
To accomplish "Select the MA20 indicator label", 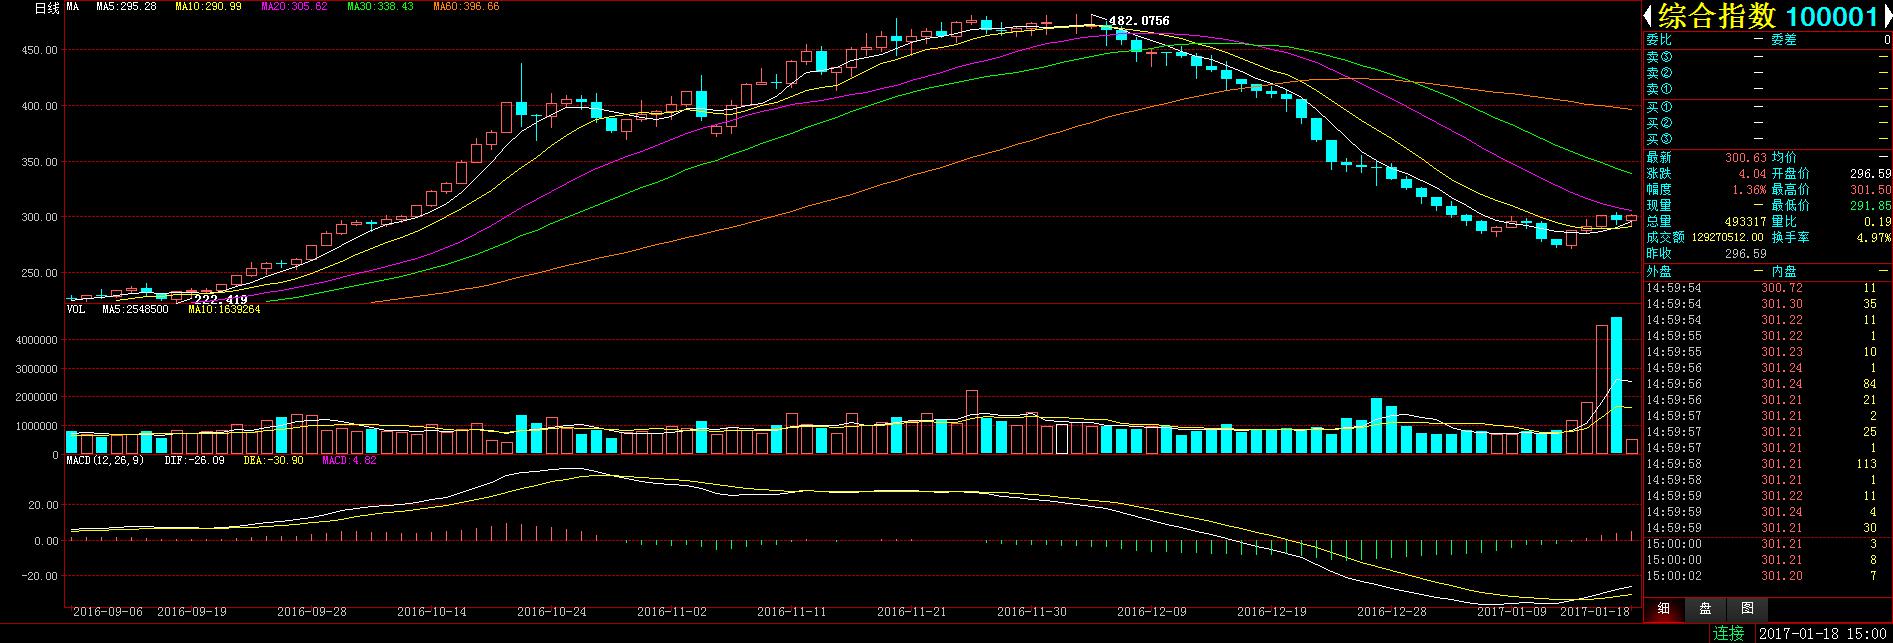I will click(294, 7).
